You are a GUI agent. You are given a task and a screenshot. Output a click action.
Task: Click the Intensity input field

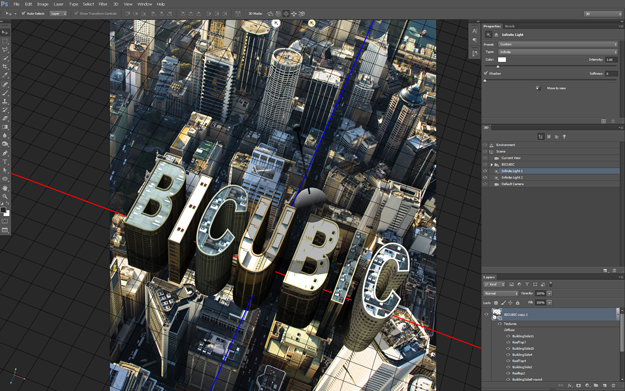pyautogui.click(x=611, y=59)
